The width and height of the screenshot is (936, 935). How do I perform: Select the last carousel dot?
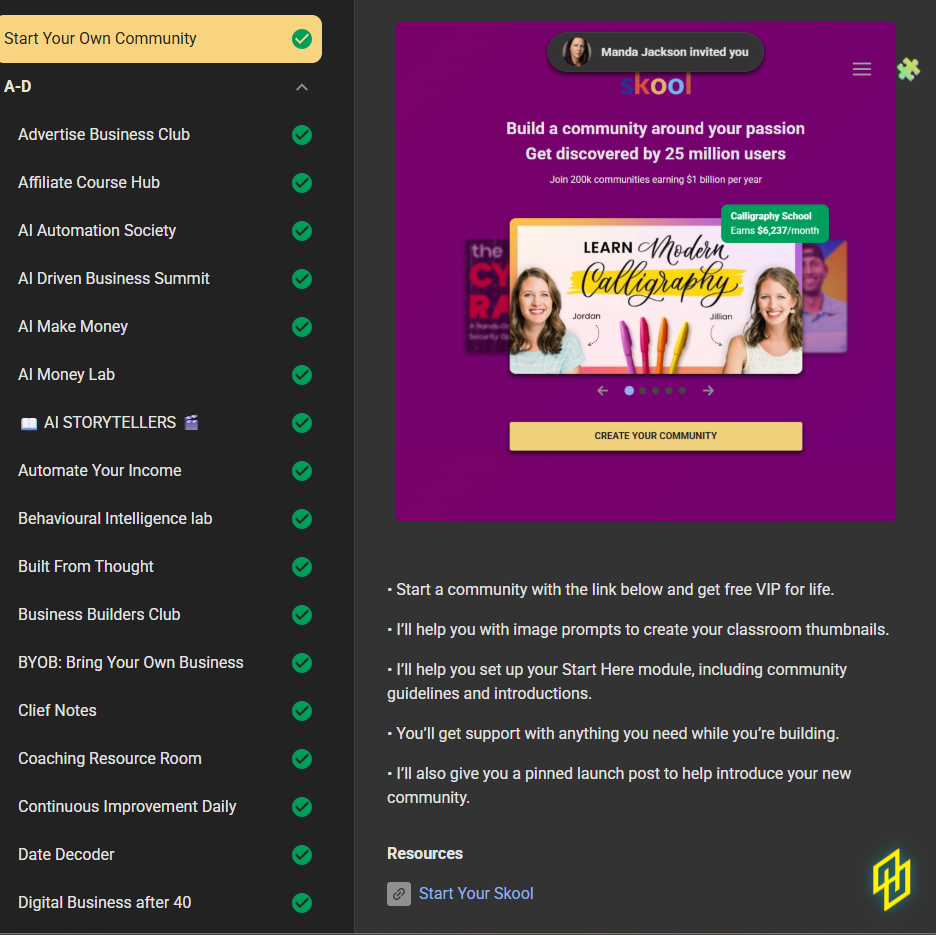[682, 390]
